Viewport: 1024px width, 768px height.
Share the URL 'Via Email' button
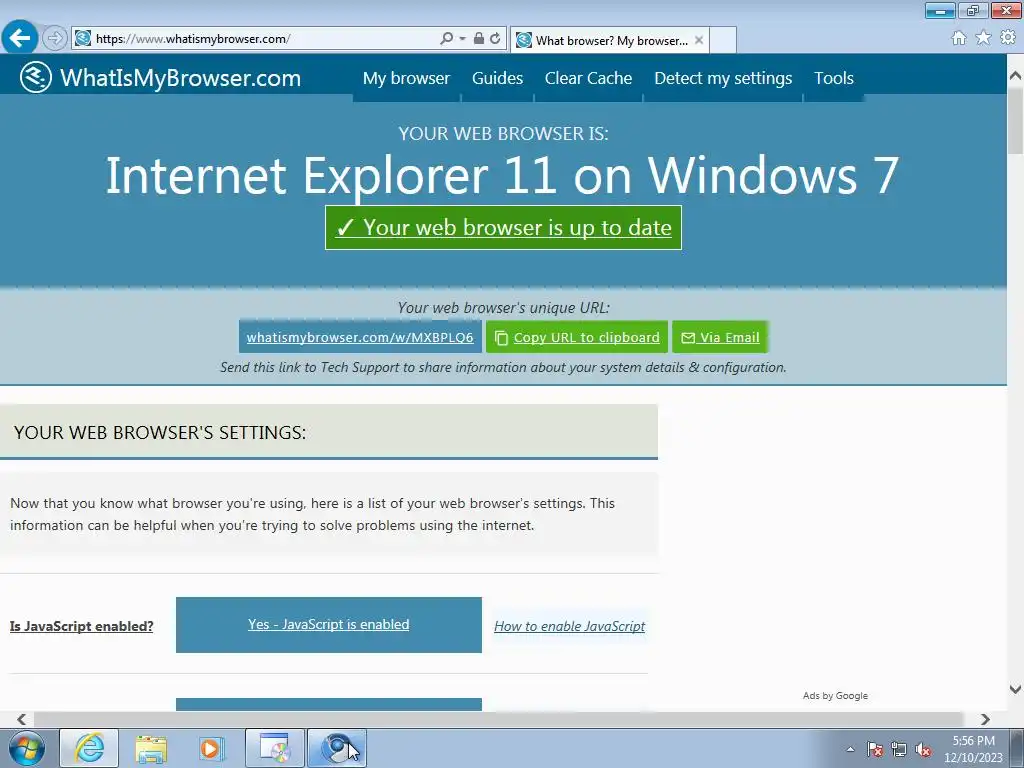(720, 337)
